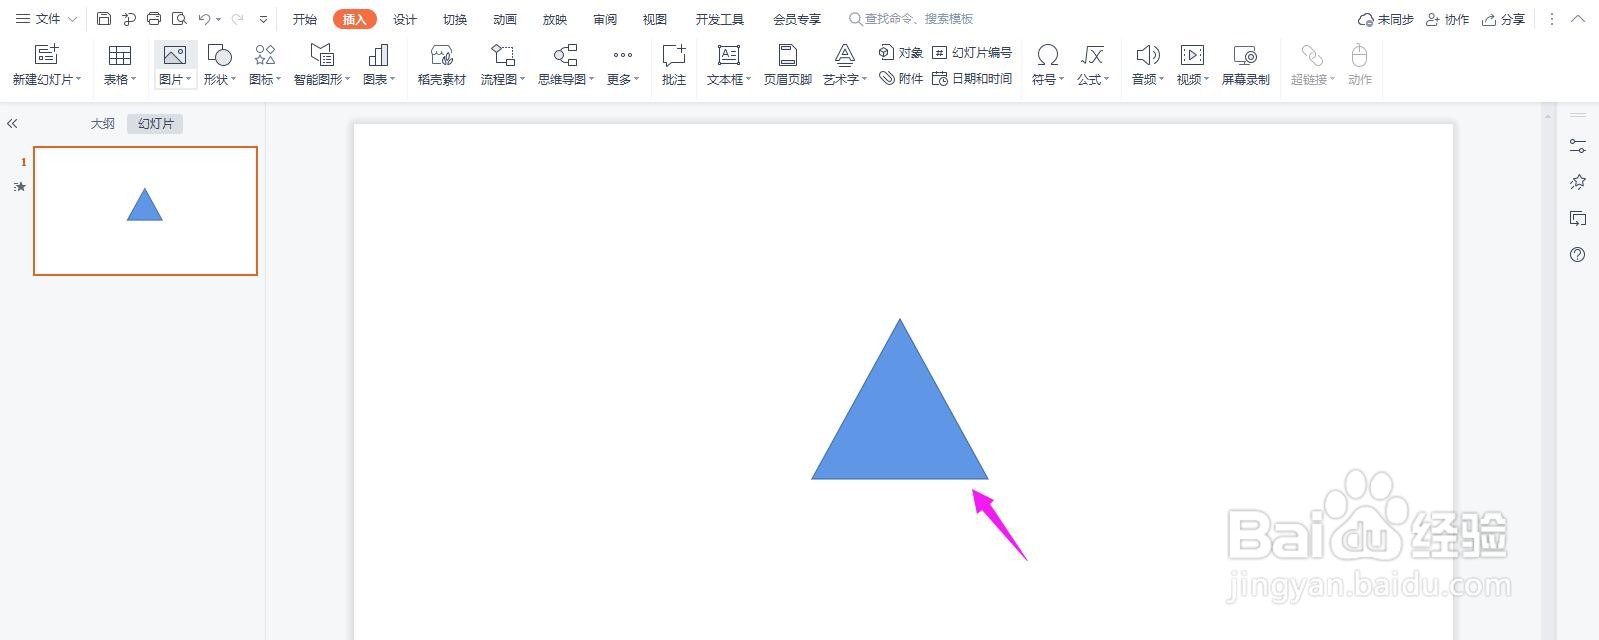Open the 开始 ribbon tab
This screenshot has height=640, width=1599.
pyautogui.click(x=305, y=19)
